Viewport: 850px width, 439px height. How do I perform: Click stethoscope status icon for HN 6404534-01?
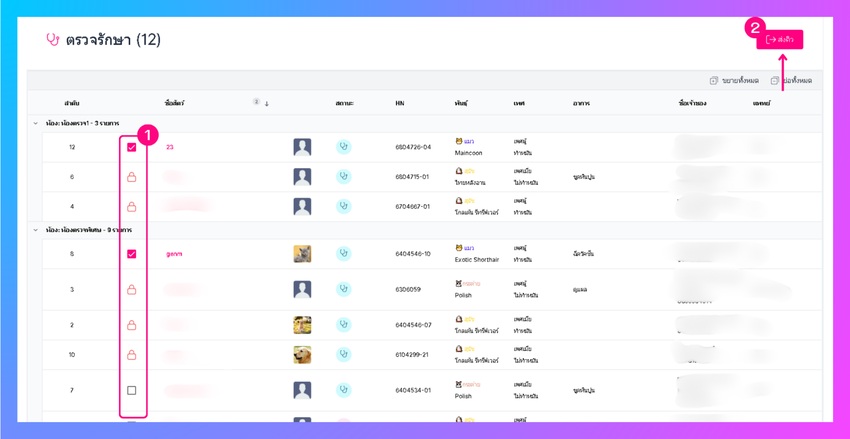[343, 390]
